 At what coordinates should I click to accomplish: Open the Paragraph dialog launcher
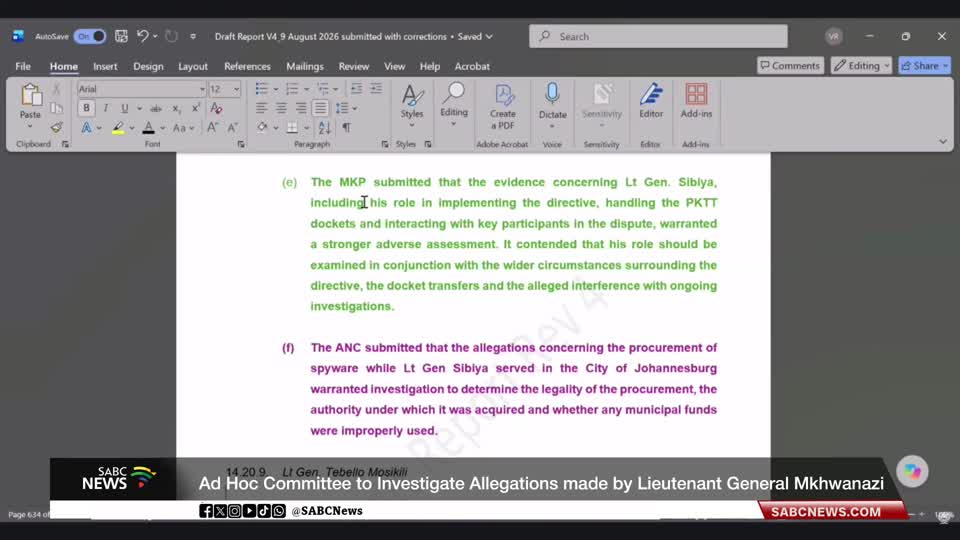384,144
